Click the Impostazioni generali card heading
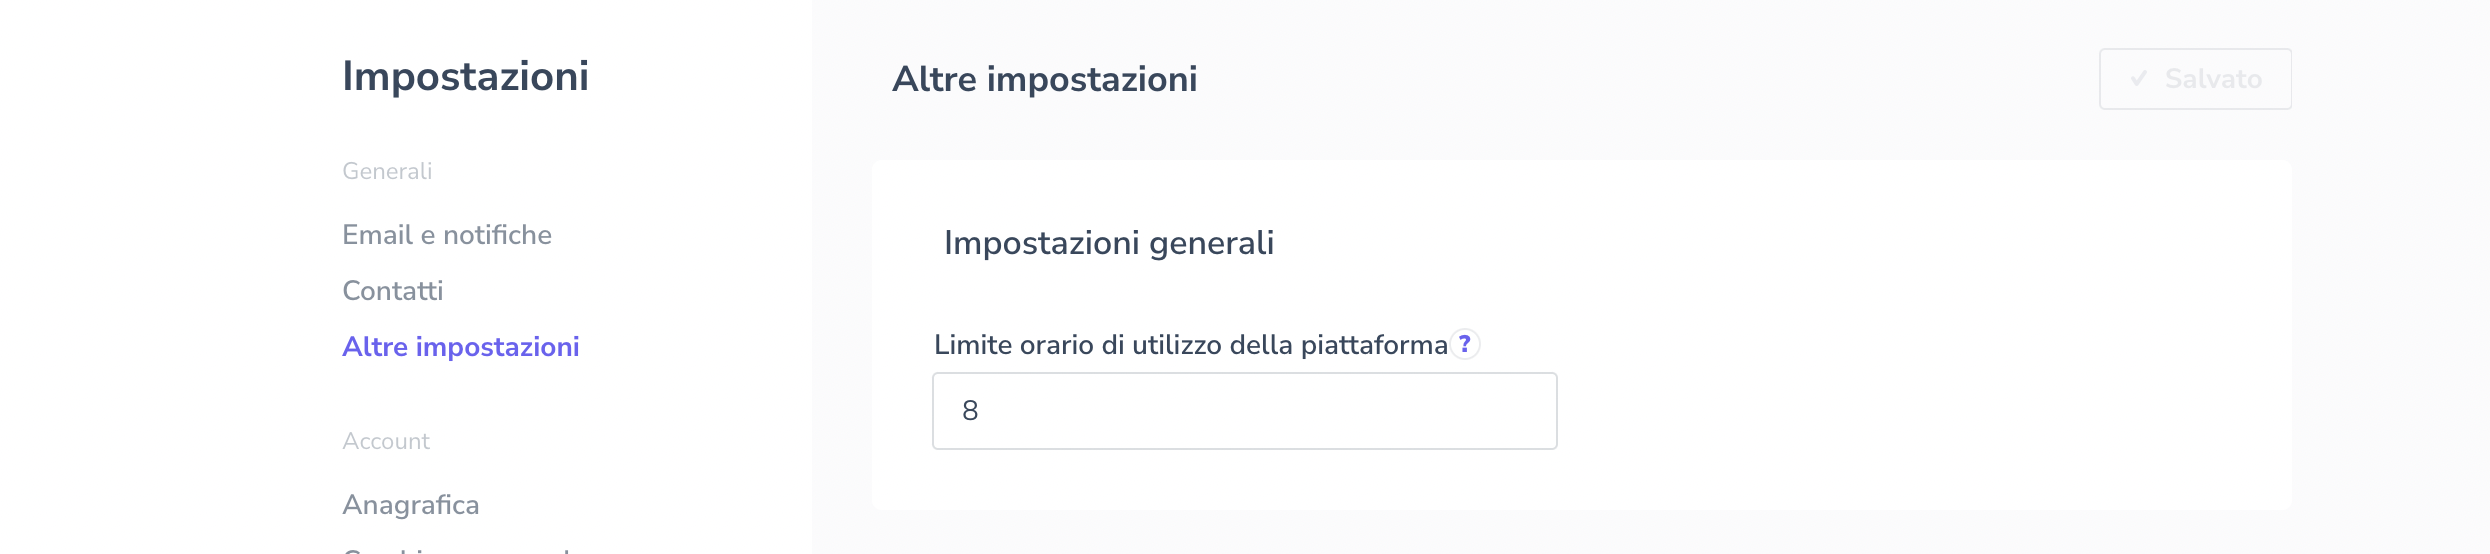 coord(1109,243)
